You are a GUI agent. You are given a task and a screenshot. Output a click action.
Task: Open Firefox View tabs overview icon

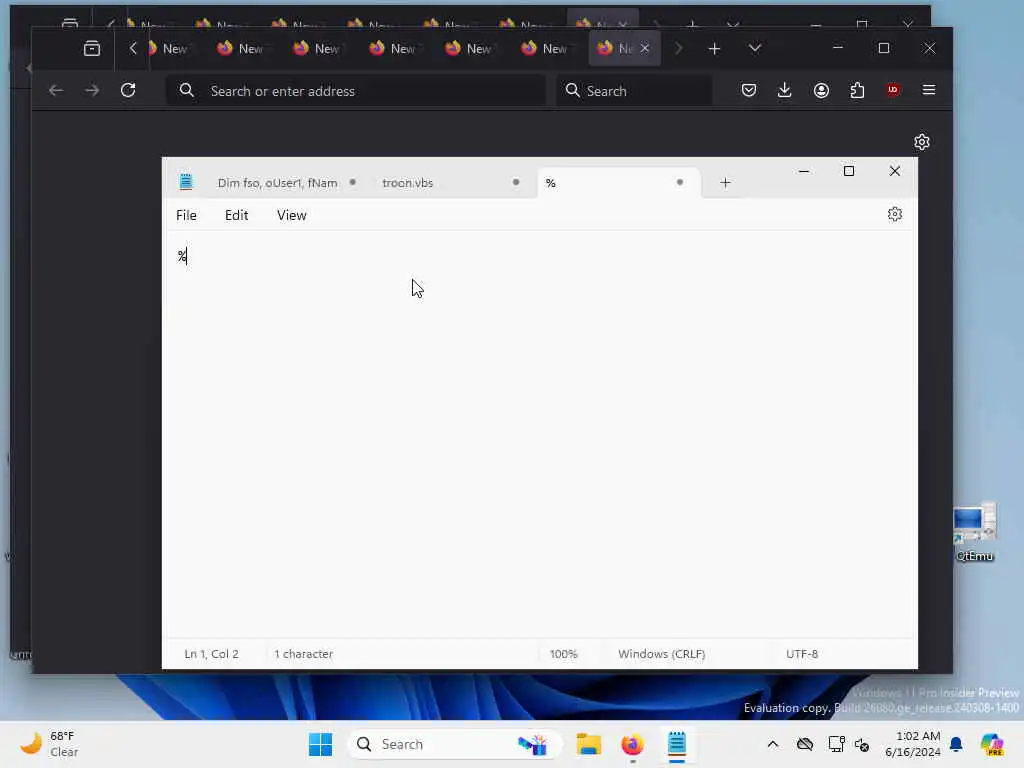[x=92, y=48]
